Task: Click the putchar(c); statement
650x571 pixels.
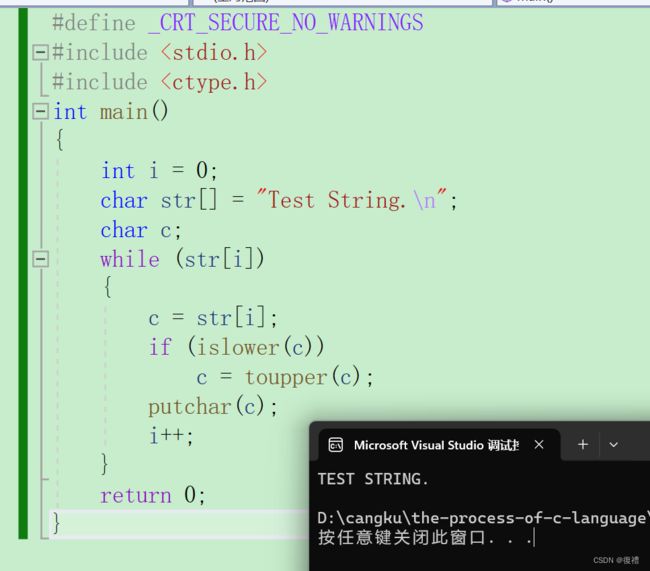Action: tap(213, 406)
